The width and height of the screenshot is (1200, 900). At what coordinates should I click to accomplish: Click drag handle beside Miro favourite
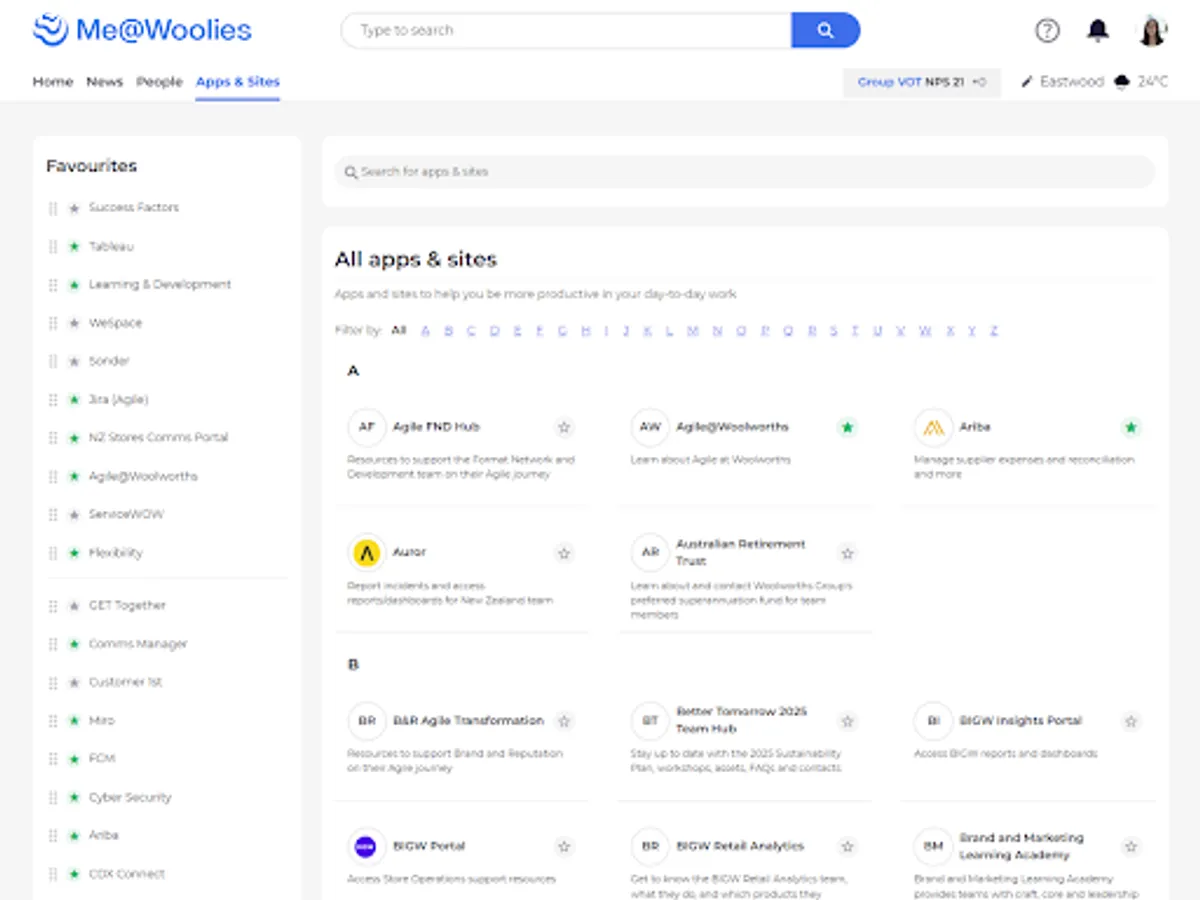click(x=53, y=720)
